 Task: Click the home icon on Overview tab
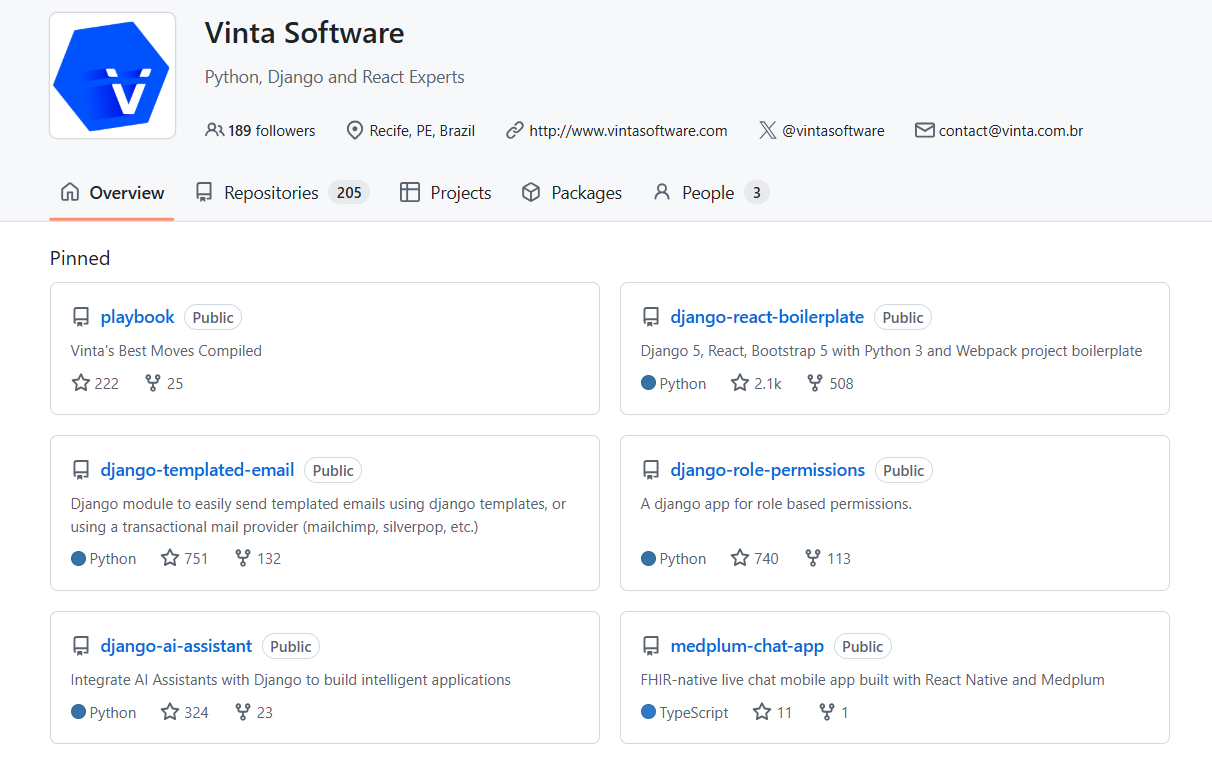[x=70, y=192]
